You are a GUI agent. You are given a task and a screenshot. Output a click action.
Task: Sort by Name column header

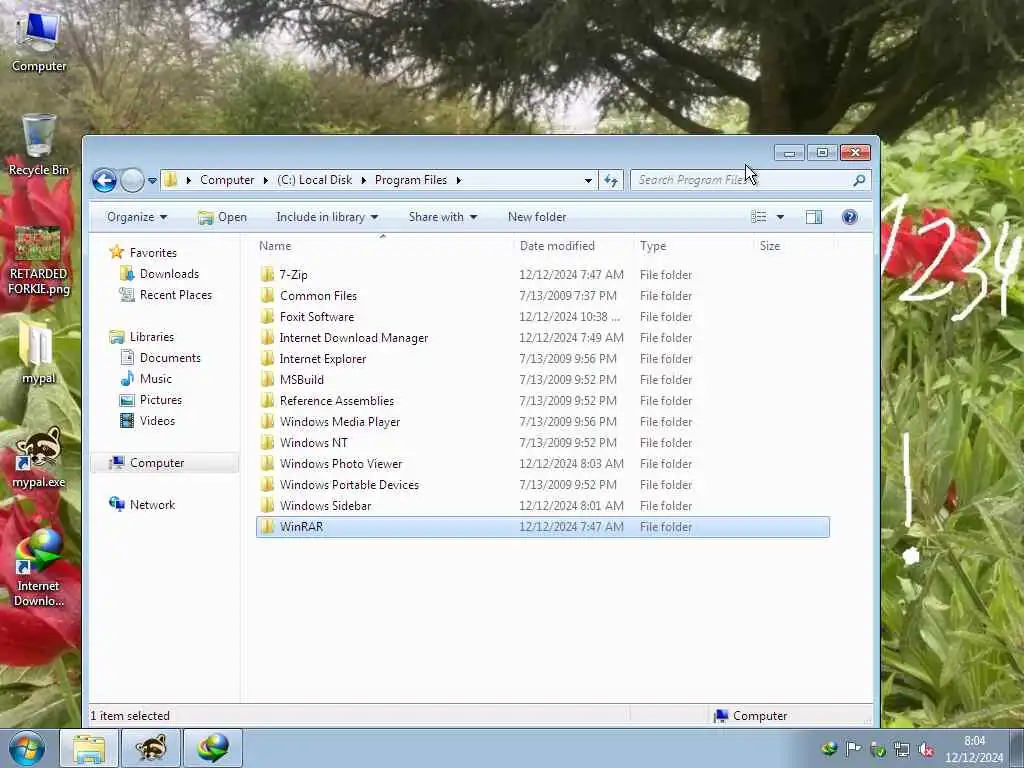[x=383, y=246]
